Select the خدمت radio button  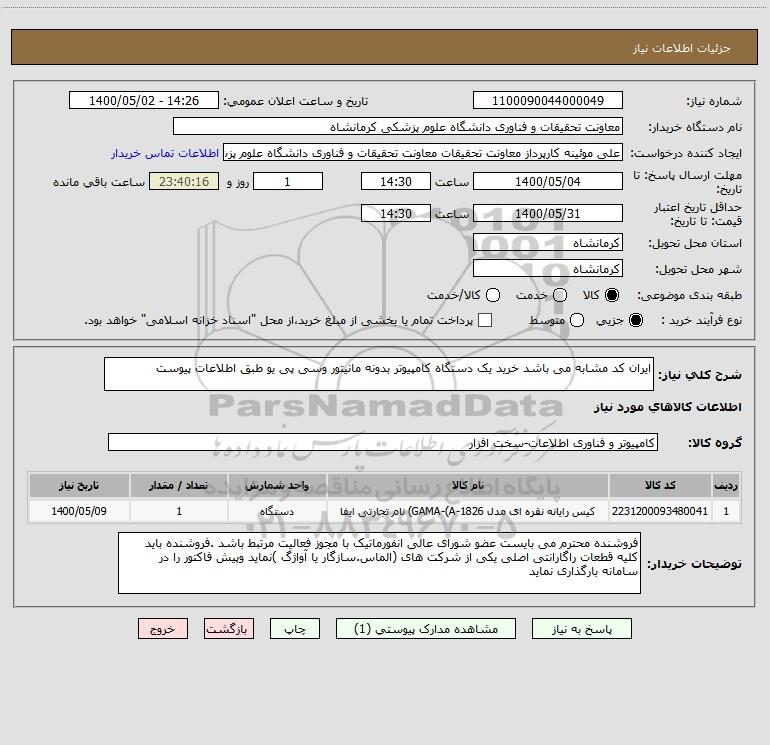[560, 295]
